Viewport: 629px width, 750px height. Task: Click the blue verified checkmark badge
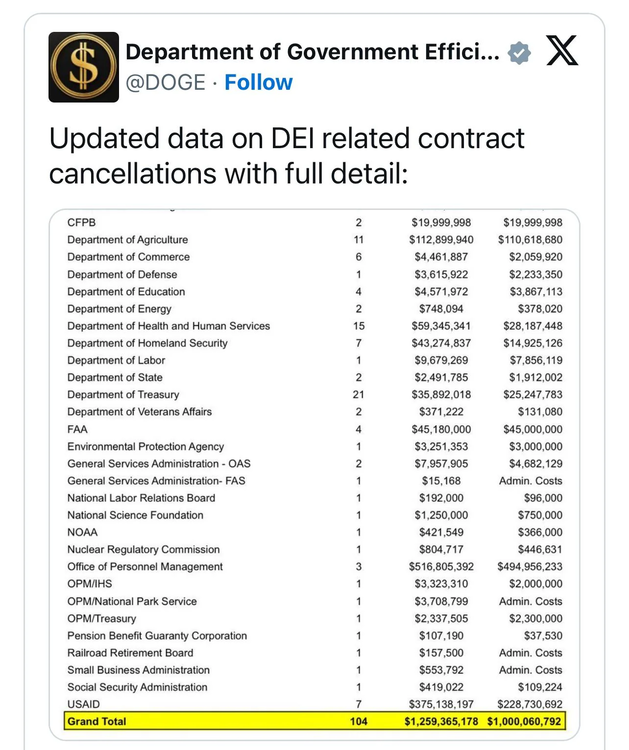(520, 52)
